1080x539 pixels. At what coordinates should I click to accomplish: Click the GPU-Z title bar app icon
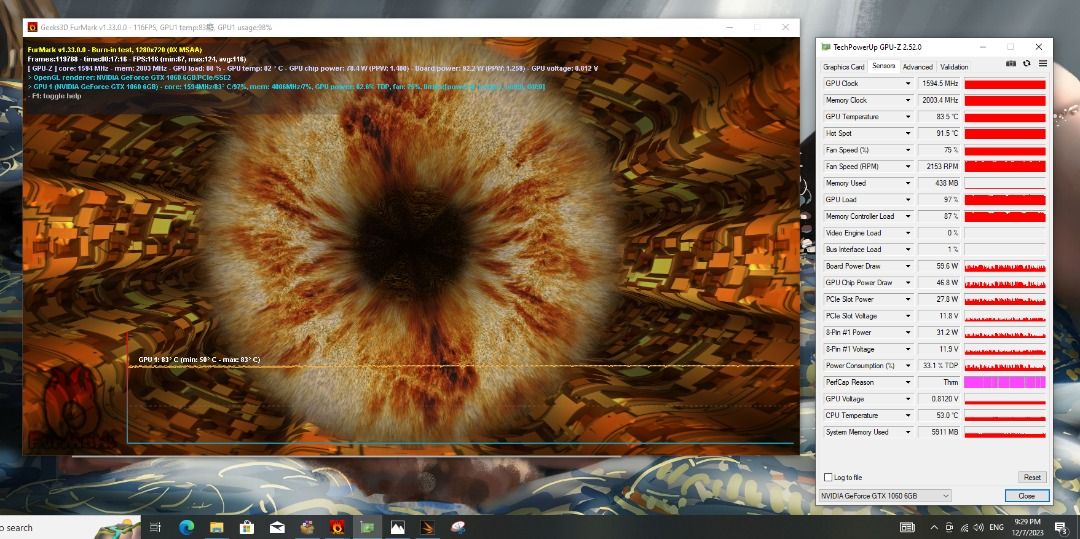coord(827,47)
